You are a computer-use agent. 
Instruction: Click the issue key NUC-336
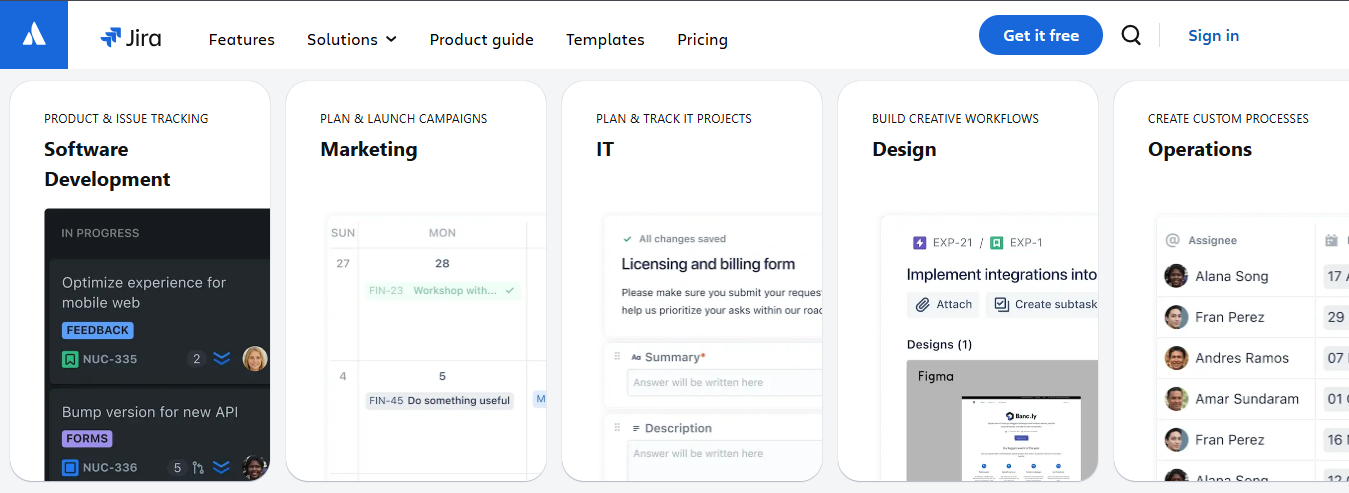point(110,467)
